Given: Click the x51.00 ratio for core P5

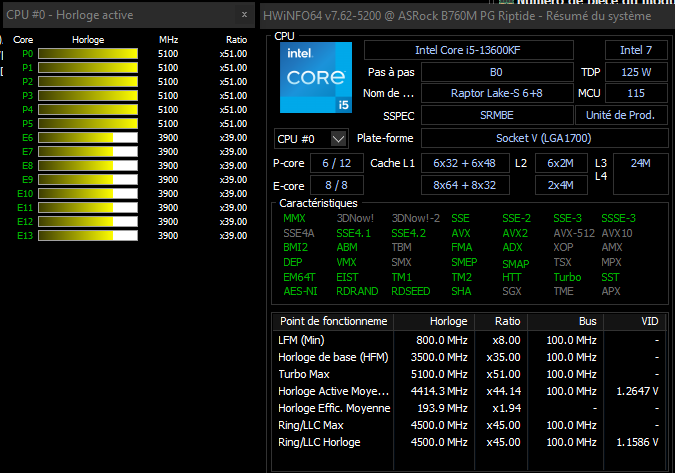Looking at the screenshot, I should coord(233,124).
